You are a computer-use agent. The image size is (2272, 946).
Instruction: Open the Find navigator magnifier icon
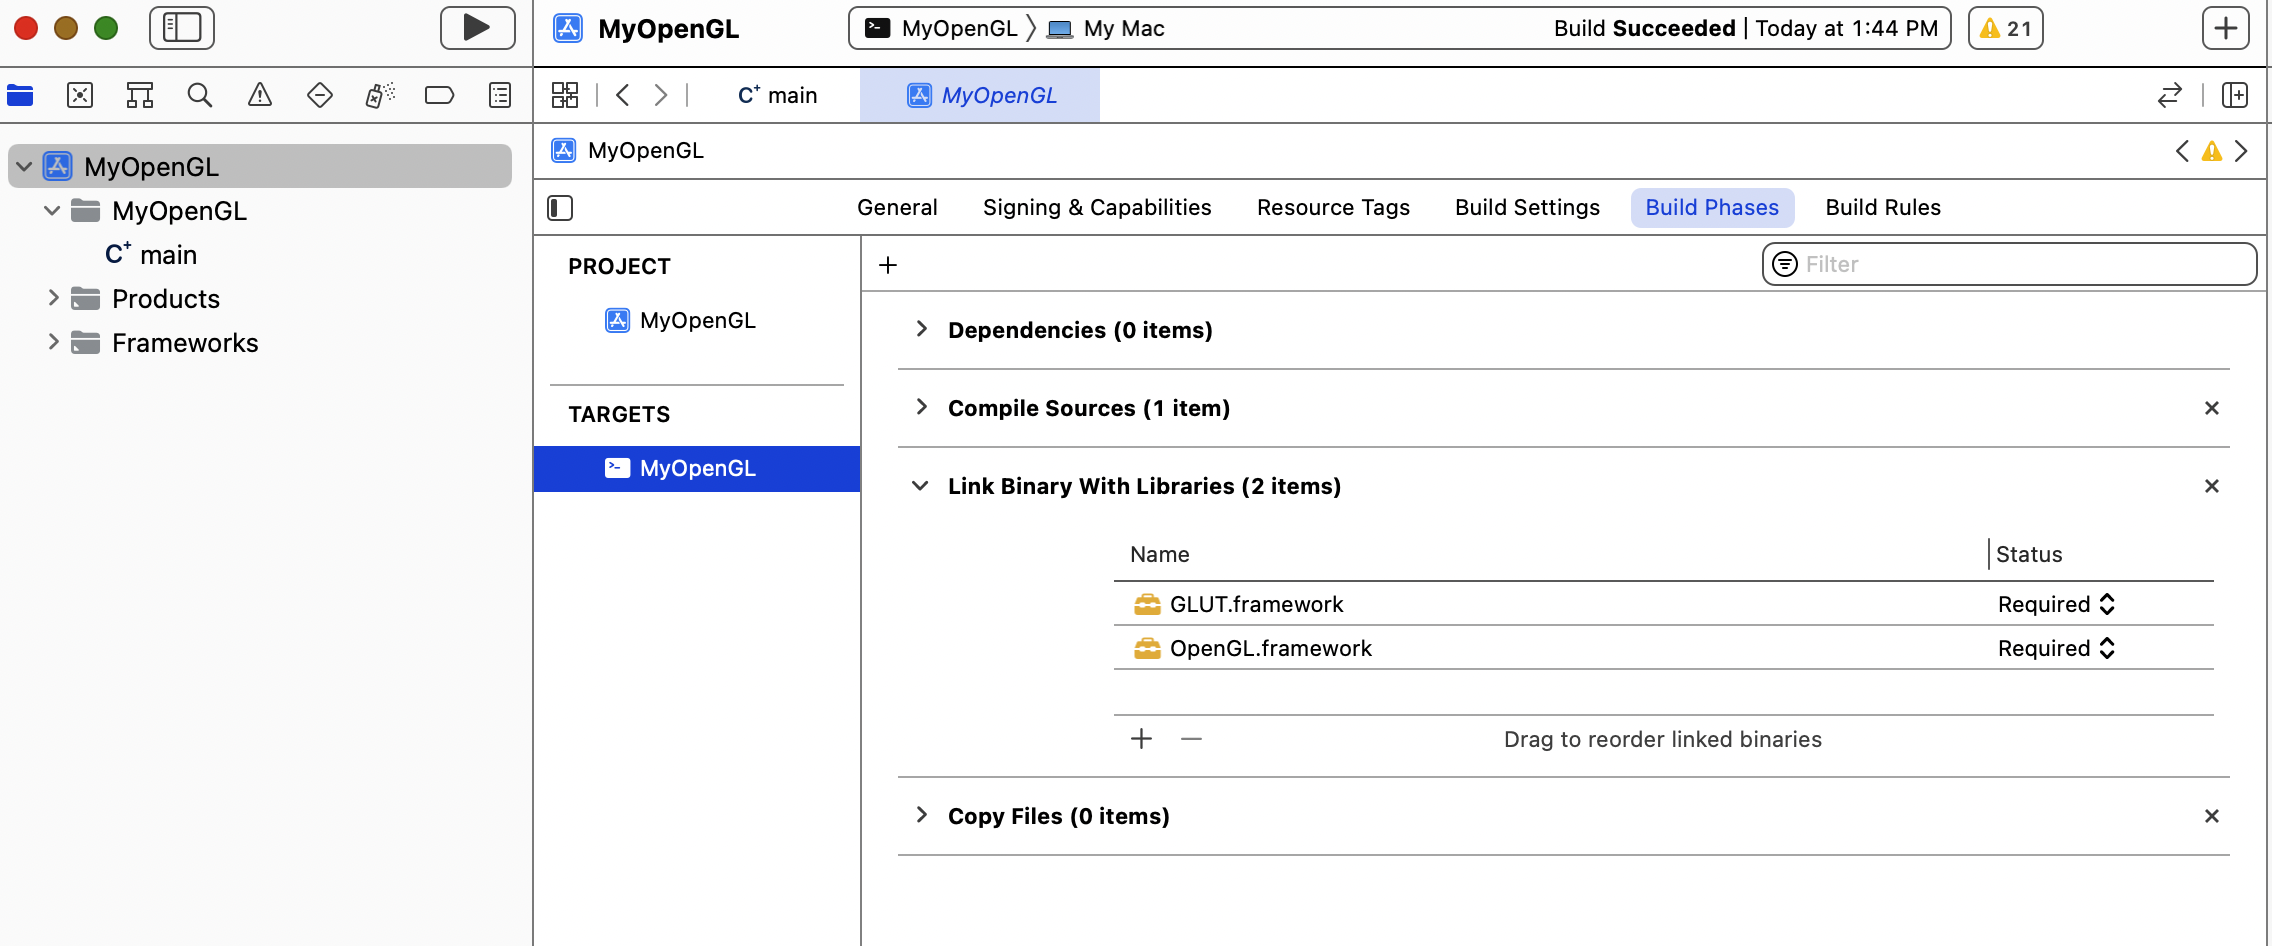pyautogui.click(x=200, y=95)
